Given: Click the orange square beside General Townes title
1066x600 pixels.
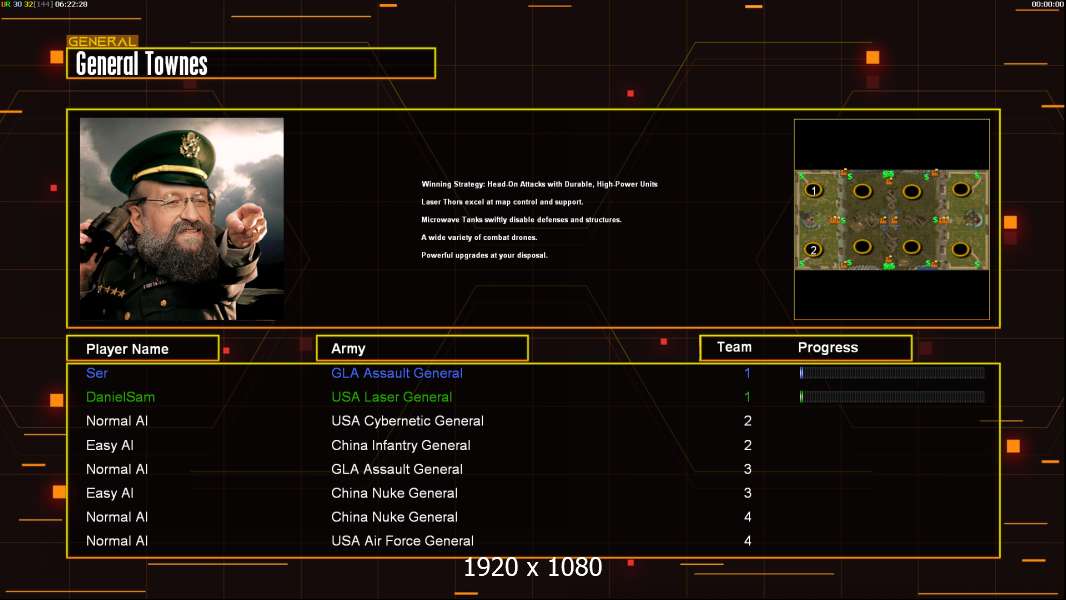Looking at the screenshot, I should tap(57, 57).
